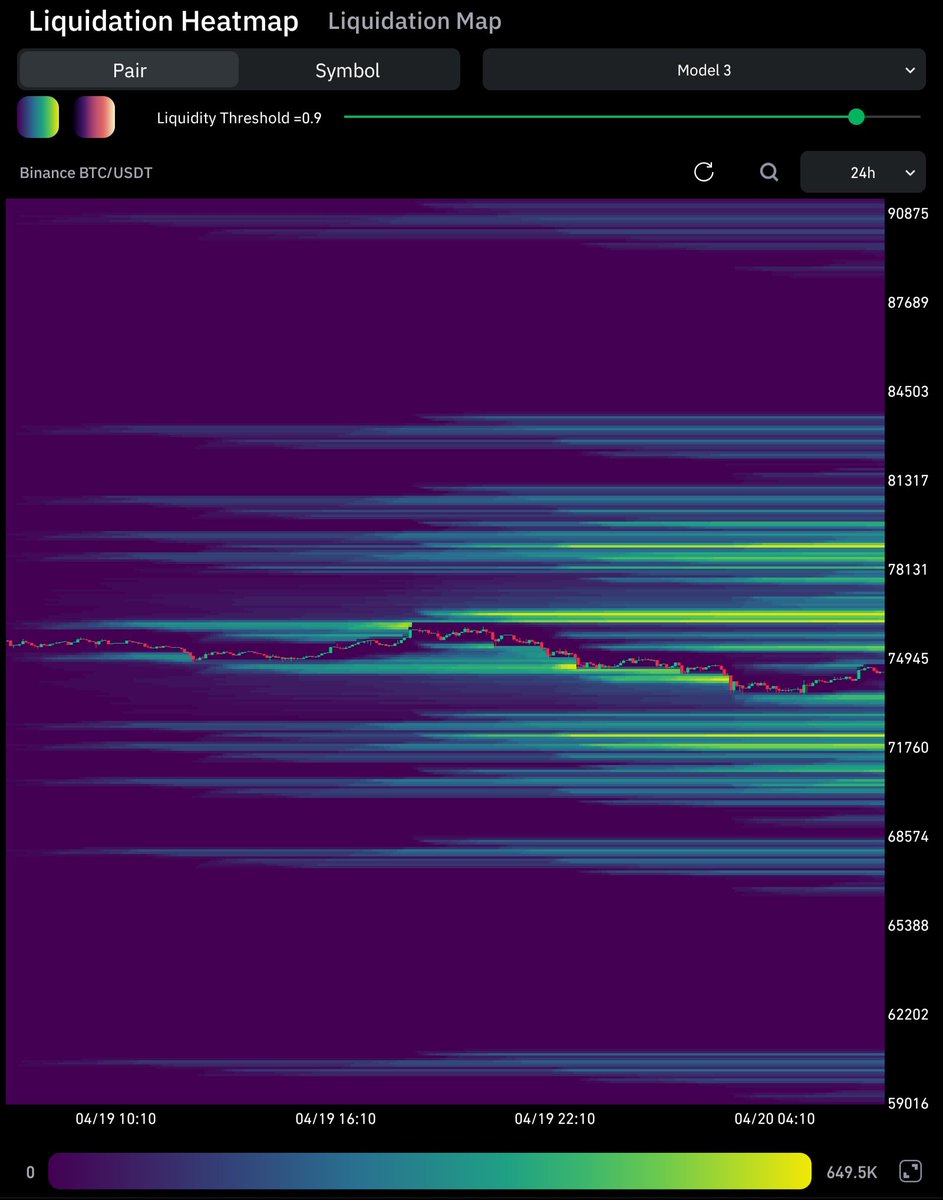Click the 04/19 16:10 time axis label
The width and height of the screenshot is (943, 1200).
336,1119
